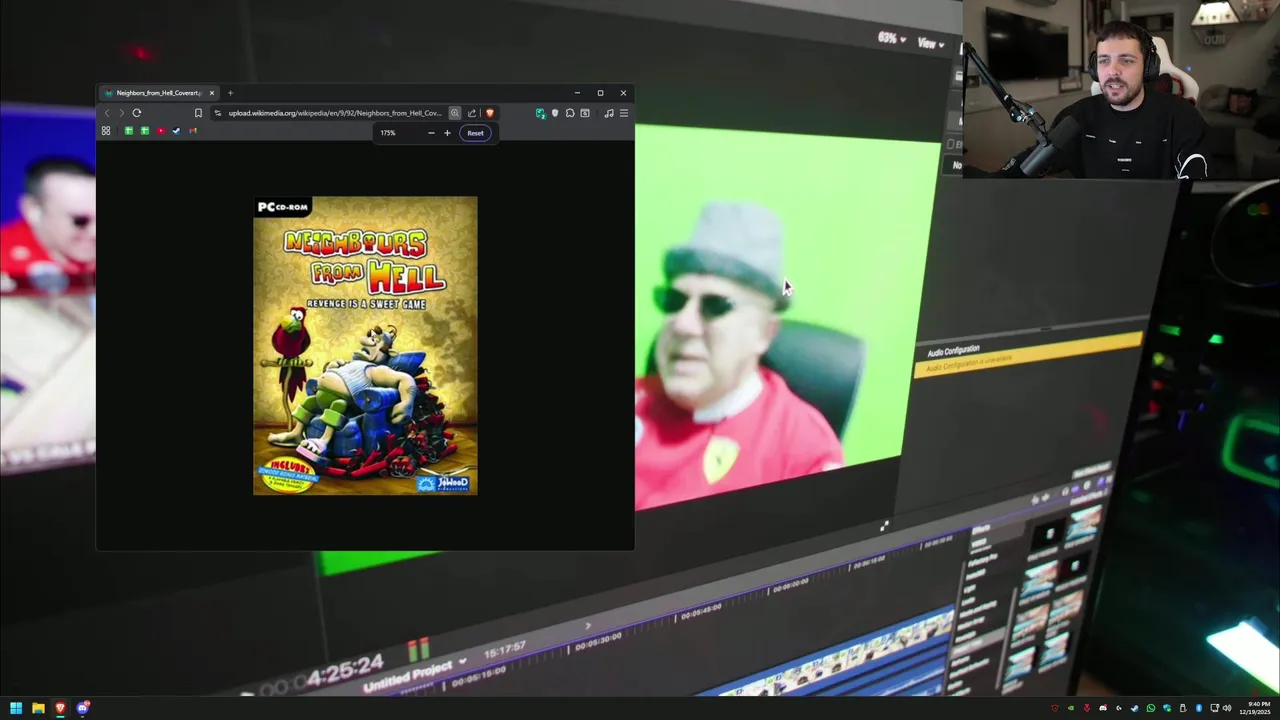Screen dimensions: 1280x720
Task: Open site settings icon beside the URL
Action: [x=218, y=113]
